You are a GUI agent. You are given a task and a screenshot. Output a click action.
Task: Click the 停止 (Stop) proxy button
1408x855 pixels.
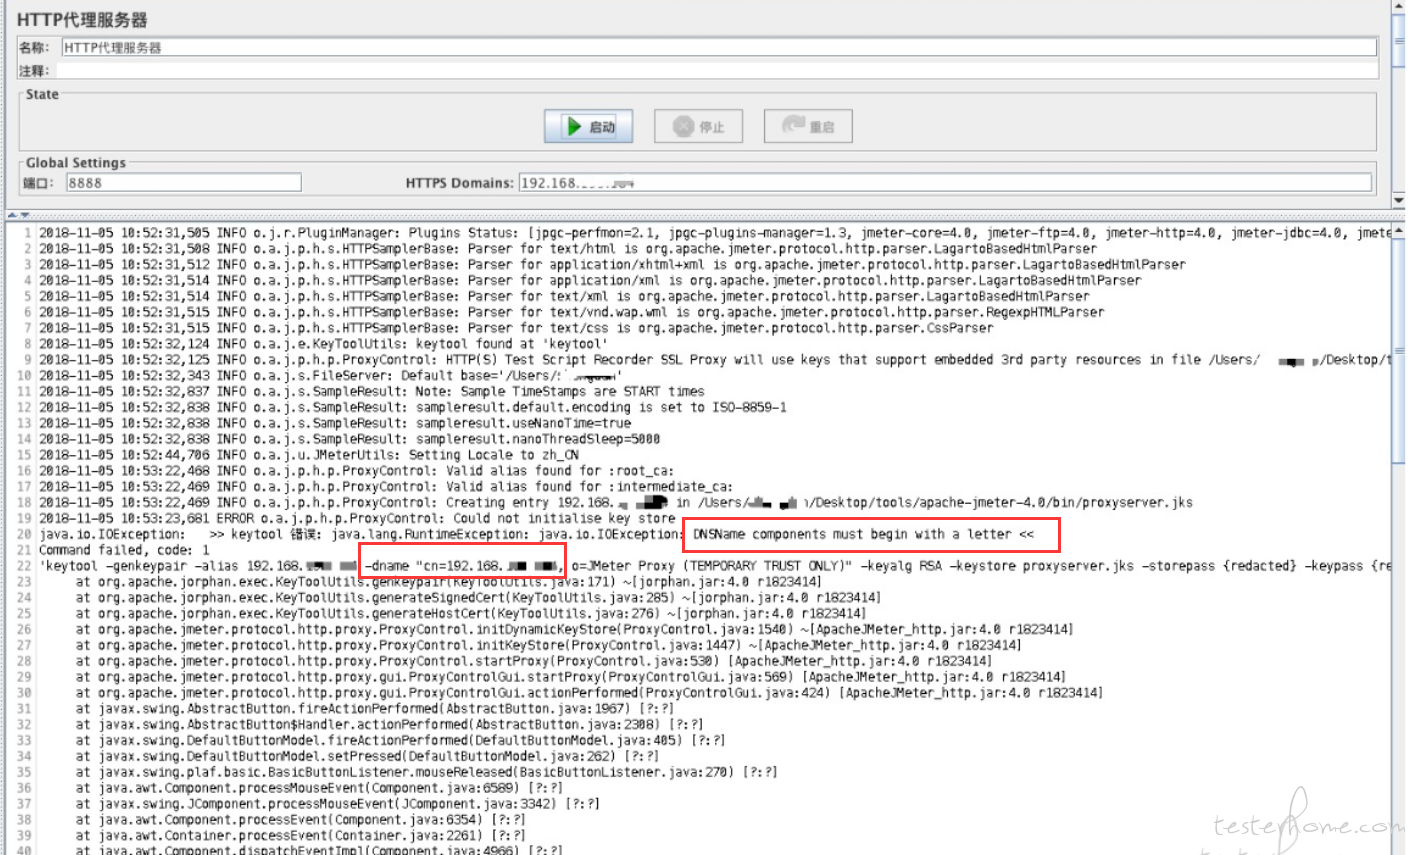pos(699,127)
